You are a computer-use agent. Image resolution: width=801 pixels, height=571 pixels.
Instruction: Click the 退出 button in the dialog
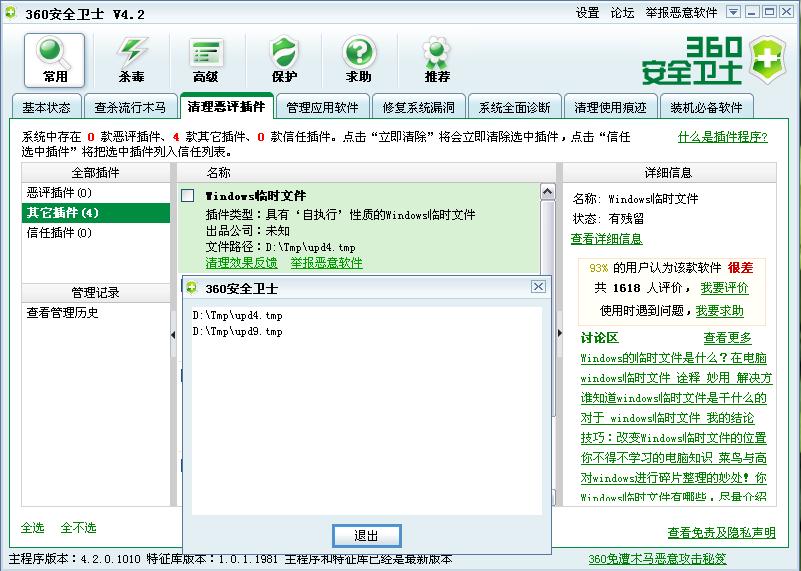tap(366, 535)
